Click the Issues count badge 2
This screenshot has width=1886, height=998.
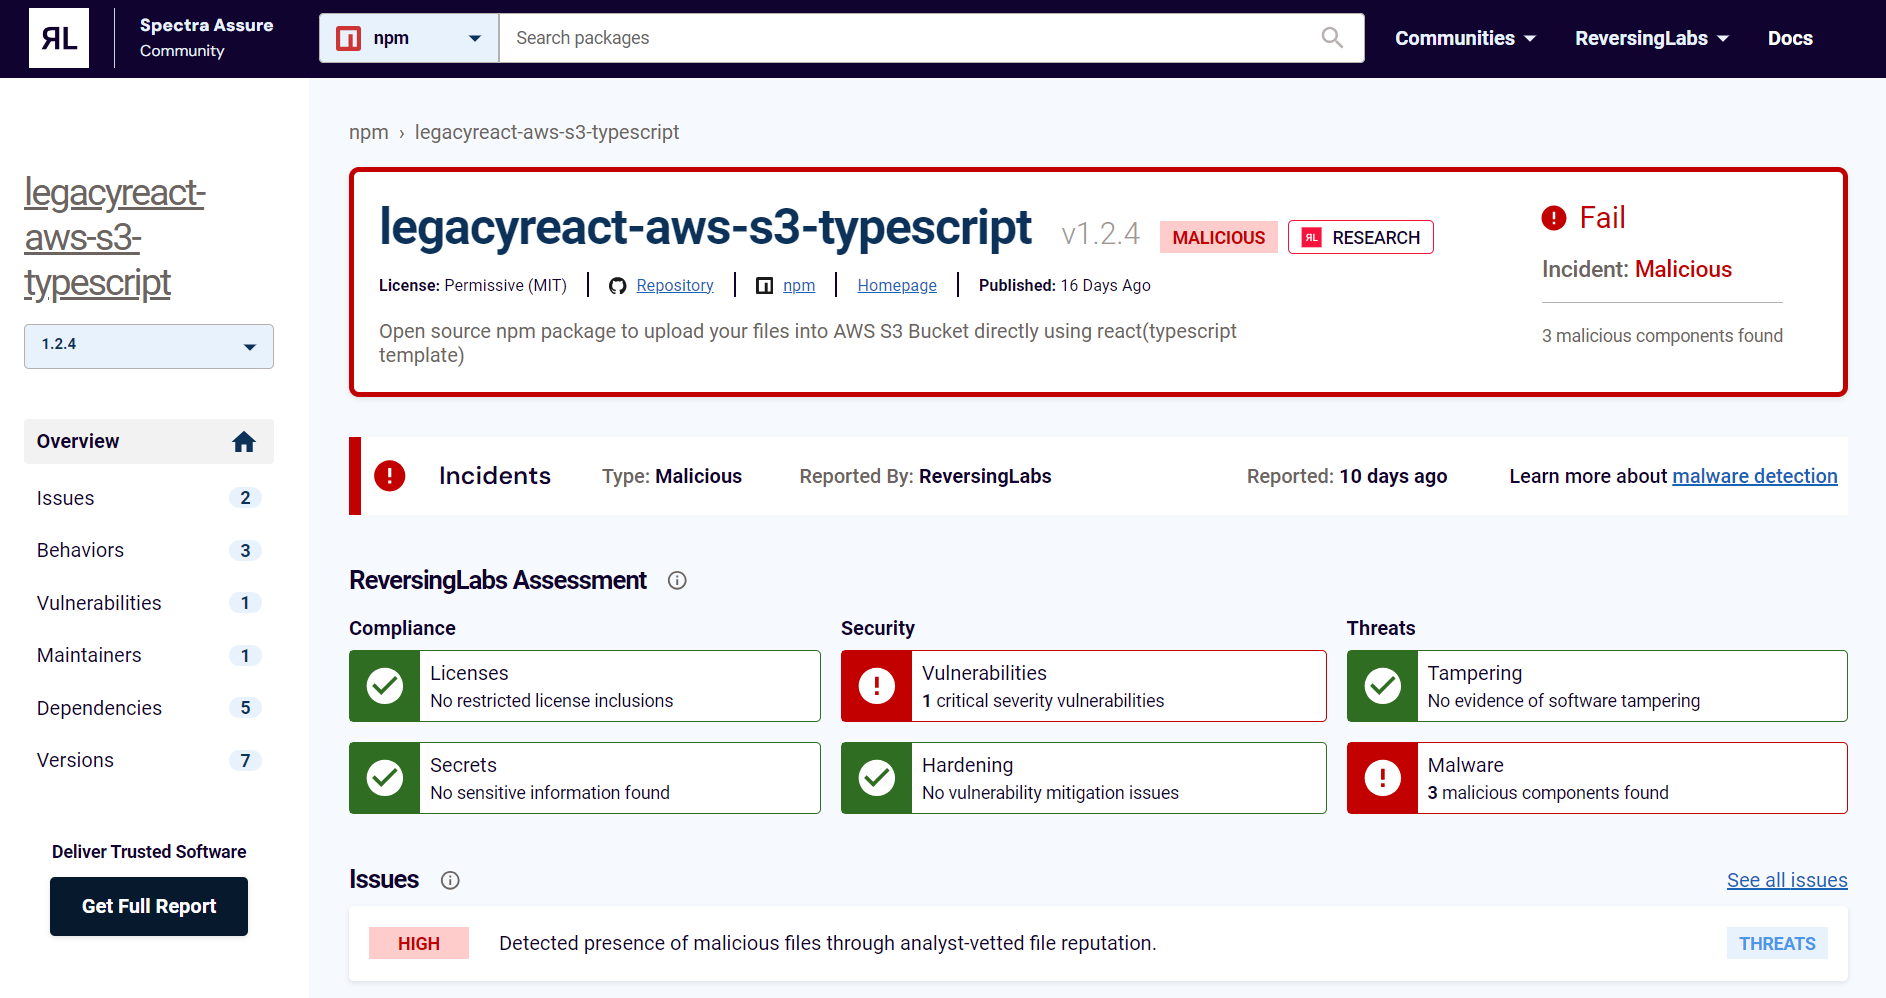point(245,498)
